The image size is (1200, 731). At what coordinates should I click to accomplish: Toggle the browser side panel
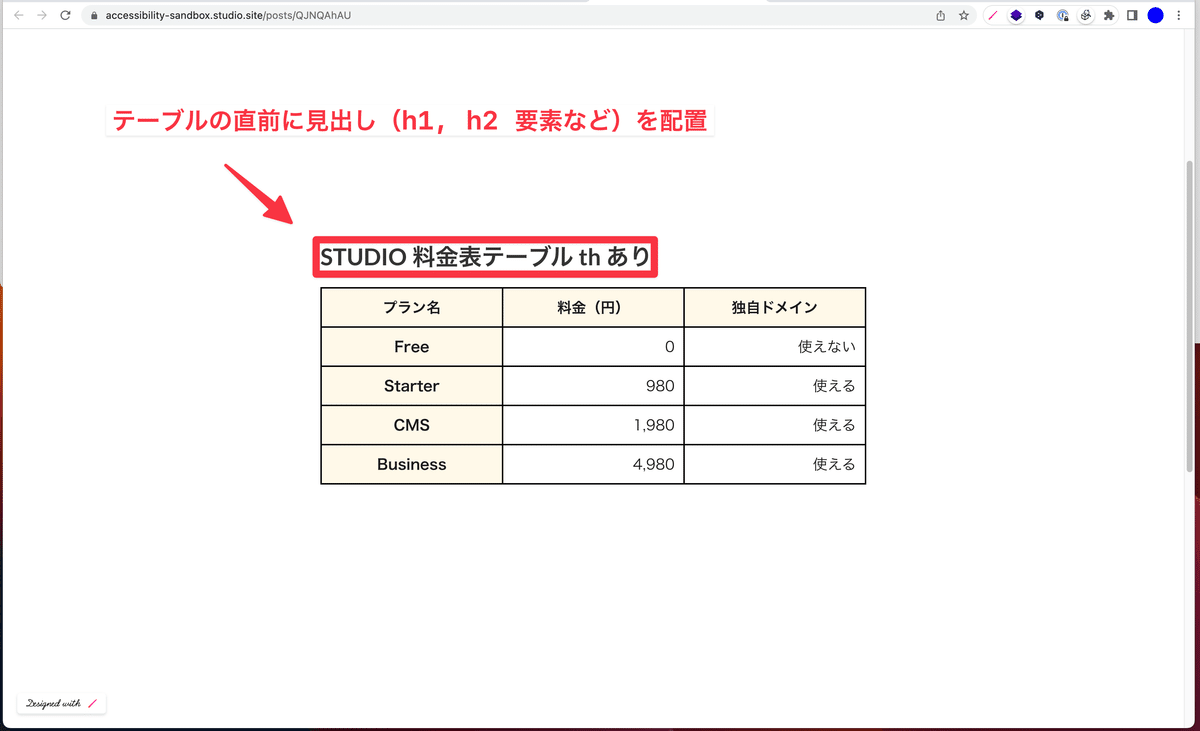[1132, 15]
